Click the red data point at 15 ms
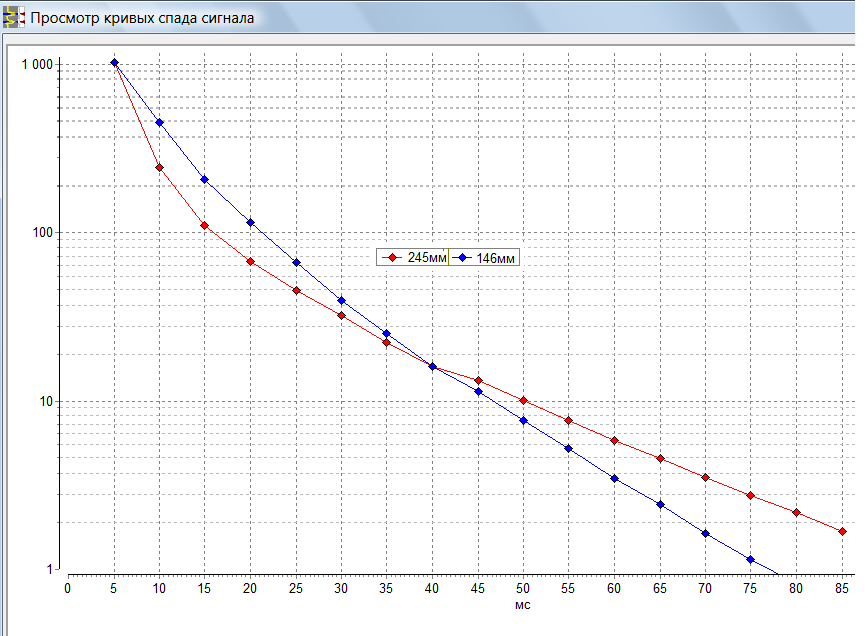This screenshot has height=636, width=866. tap(205, 225)
